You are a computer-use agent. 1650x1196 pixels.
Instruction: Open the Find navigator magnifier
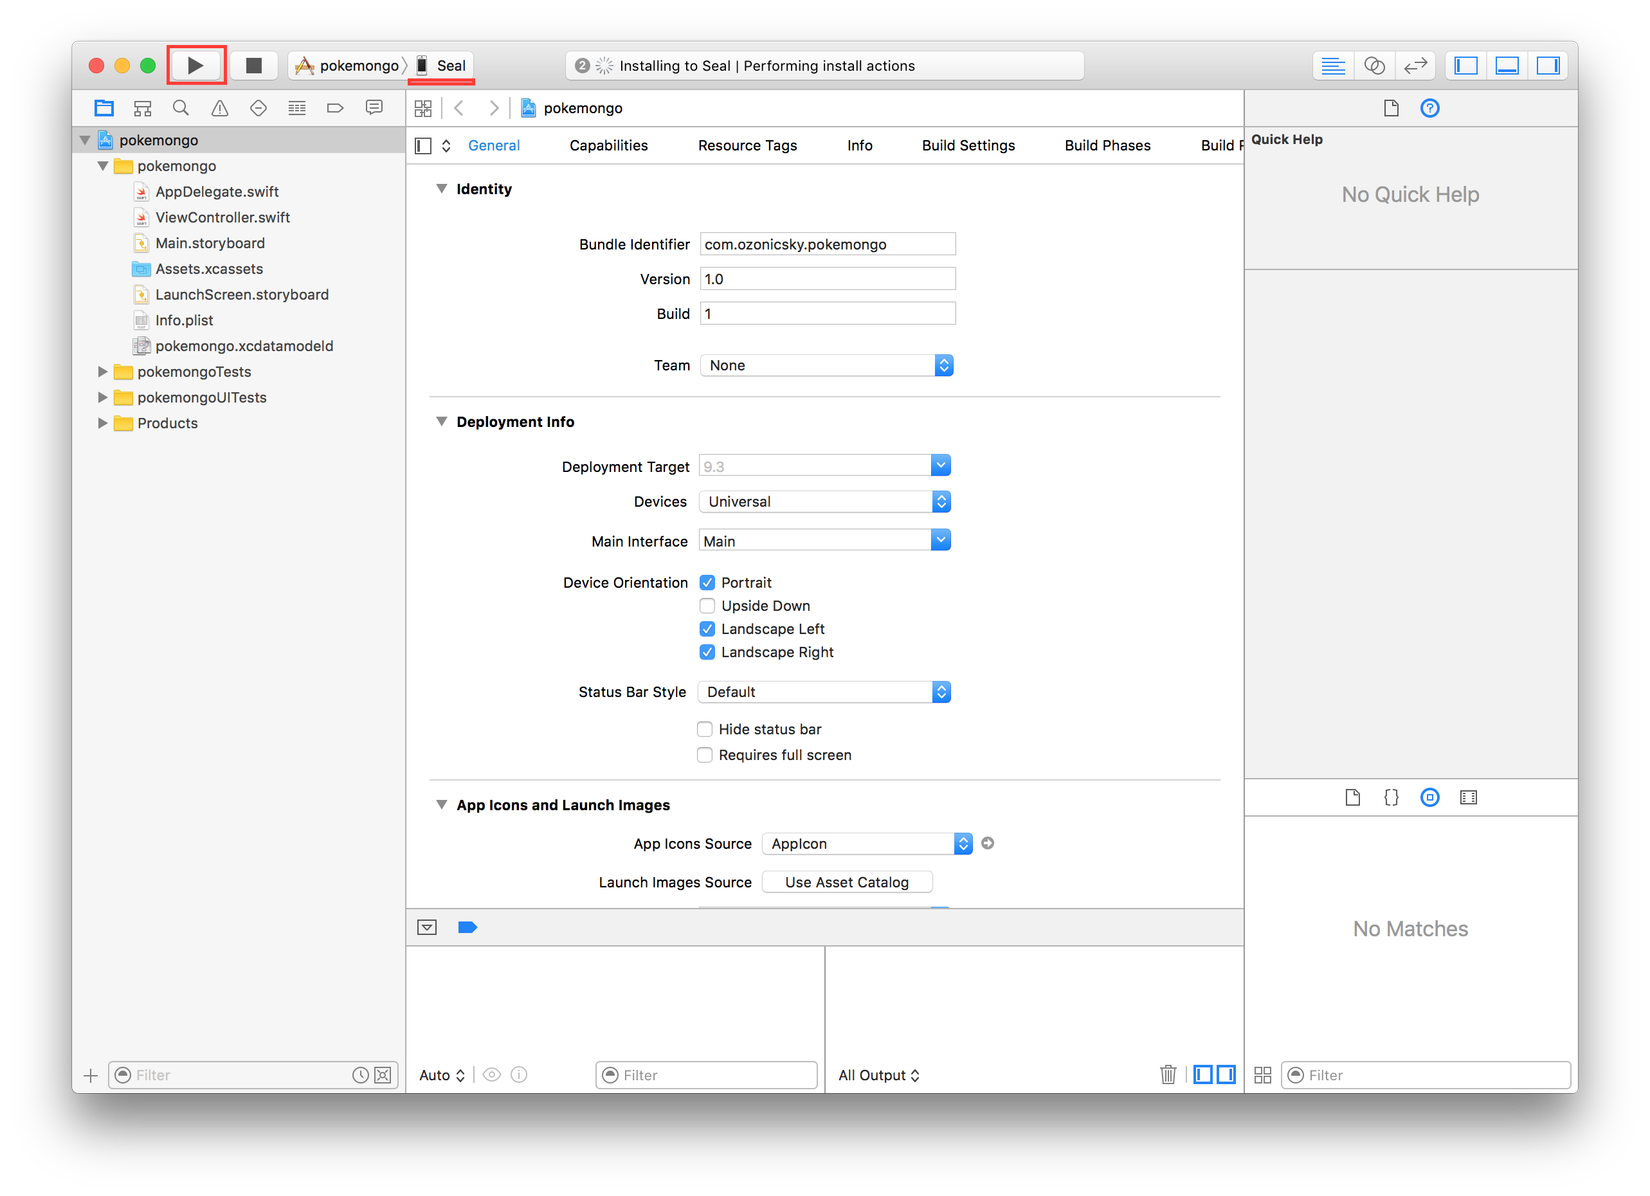click(x=181, y=108)
